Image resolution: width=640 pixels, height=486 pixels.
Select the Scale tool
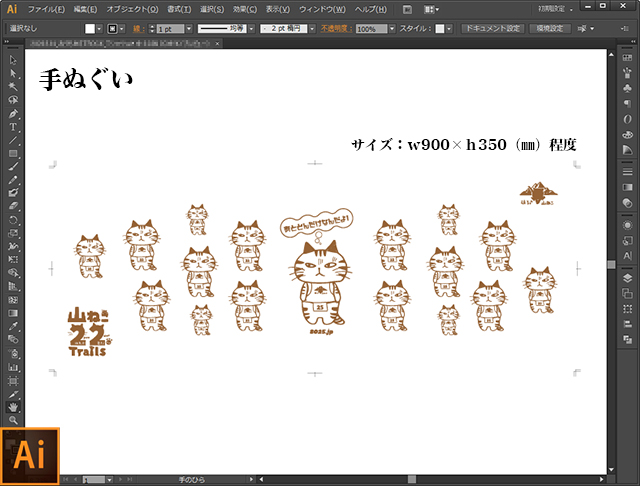[x=13, y=233]
